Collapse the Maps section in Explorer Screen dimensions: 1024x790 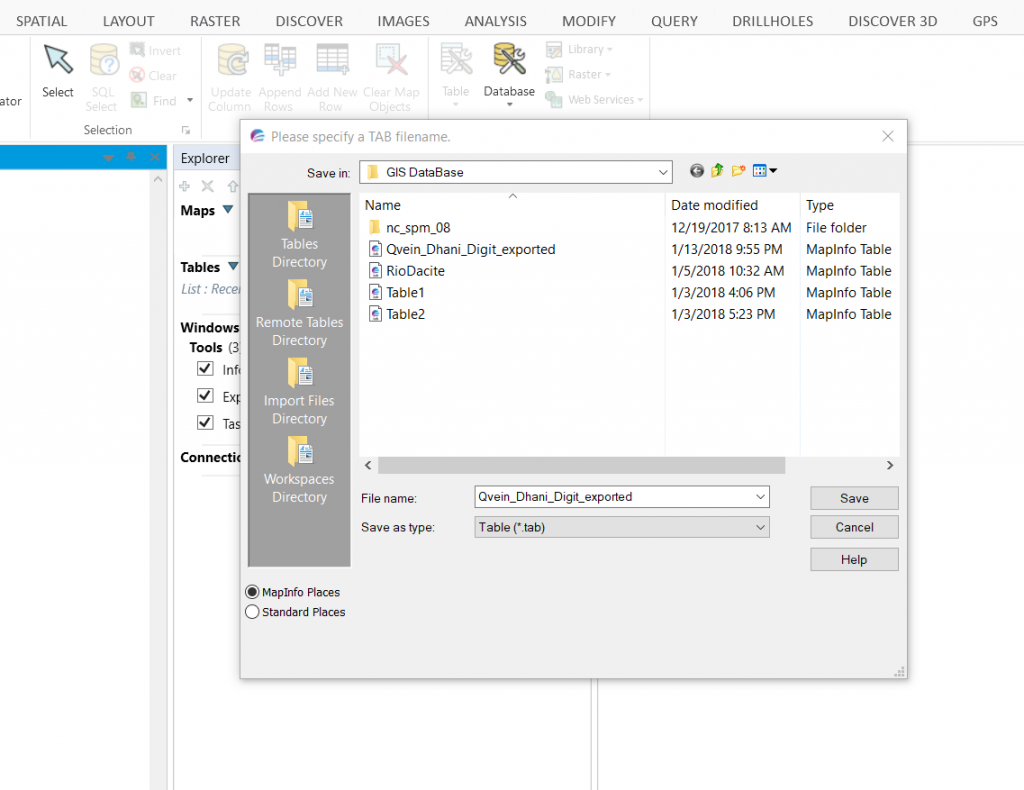click(227, 210)
